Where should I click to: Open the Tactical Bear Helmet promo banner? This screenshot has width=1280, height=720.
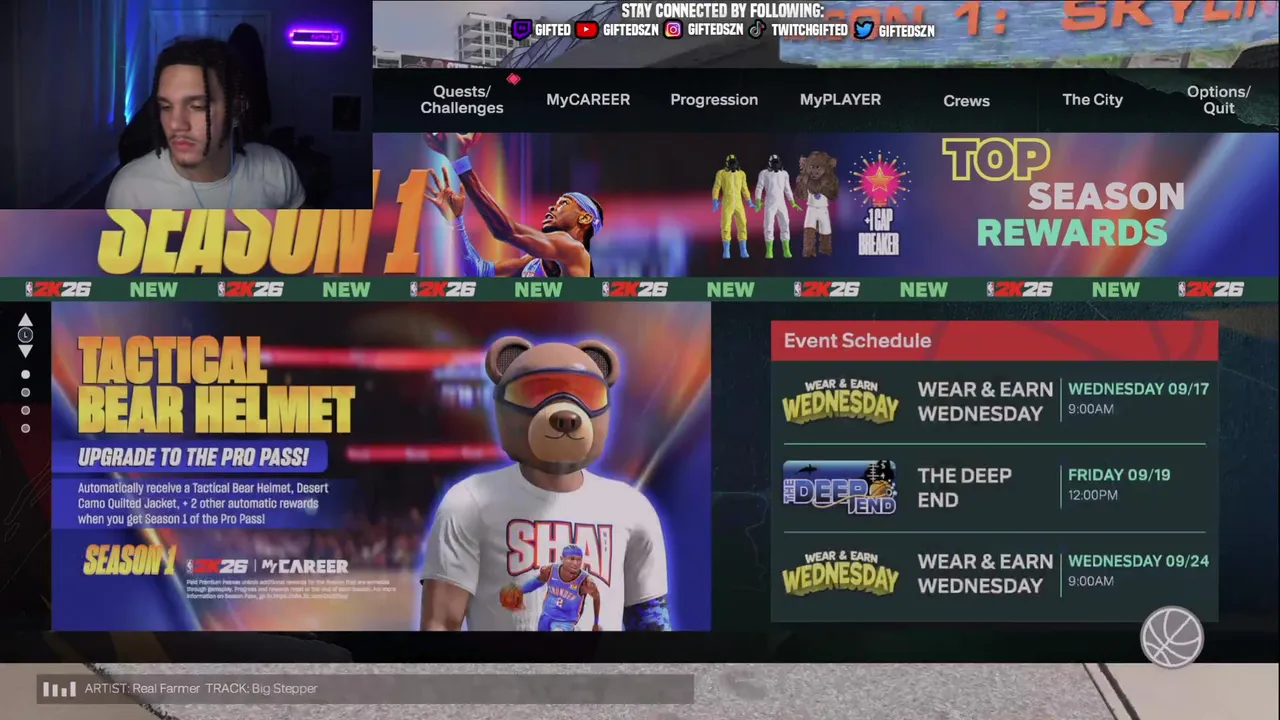pos(381,467)
